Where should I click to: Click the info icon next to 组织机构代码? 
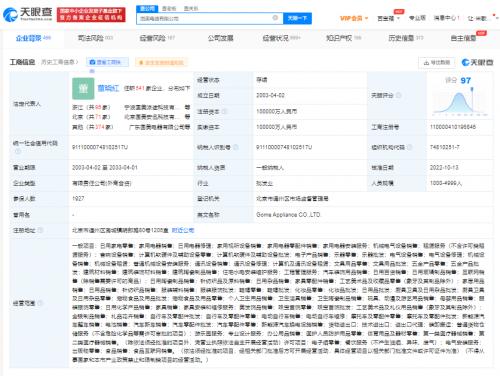(410, 147)
